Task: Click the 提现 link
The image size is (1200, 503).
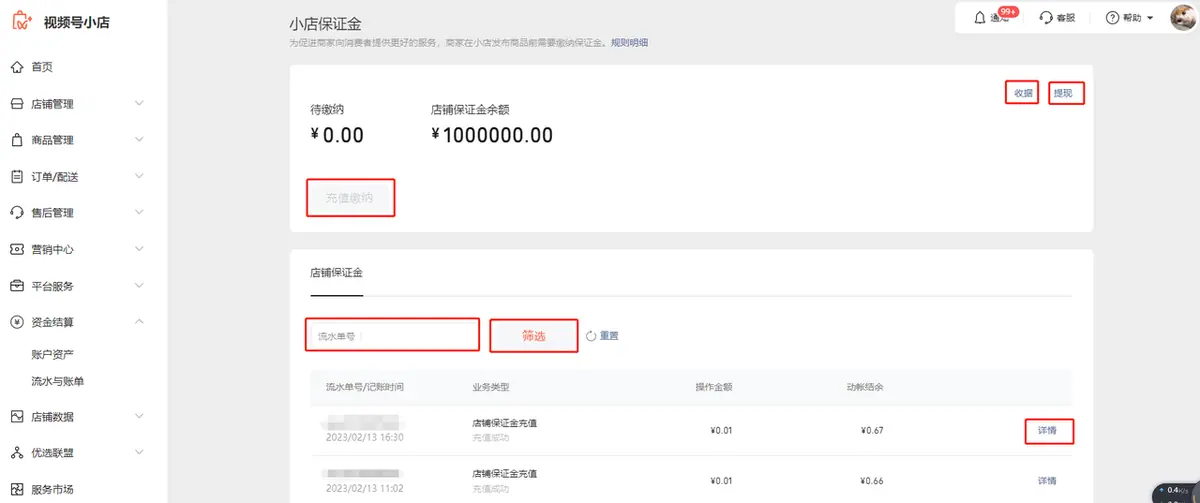Action: click(1062, 93)
